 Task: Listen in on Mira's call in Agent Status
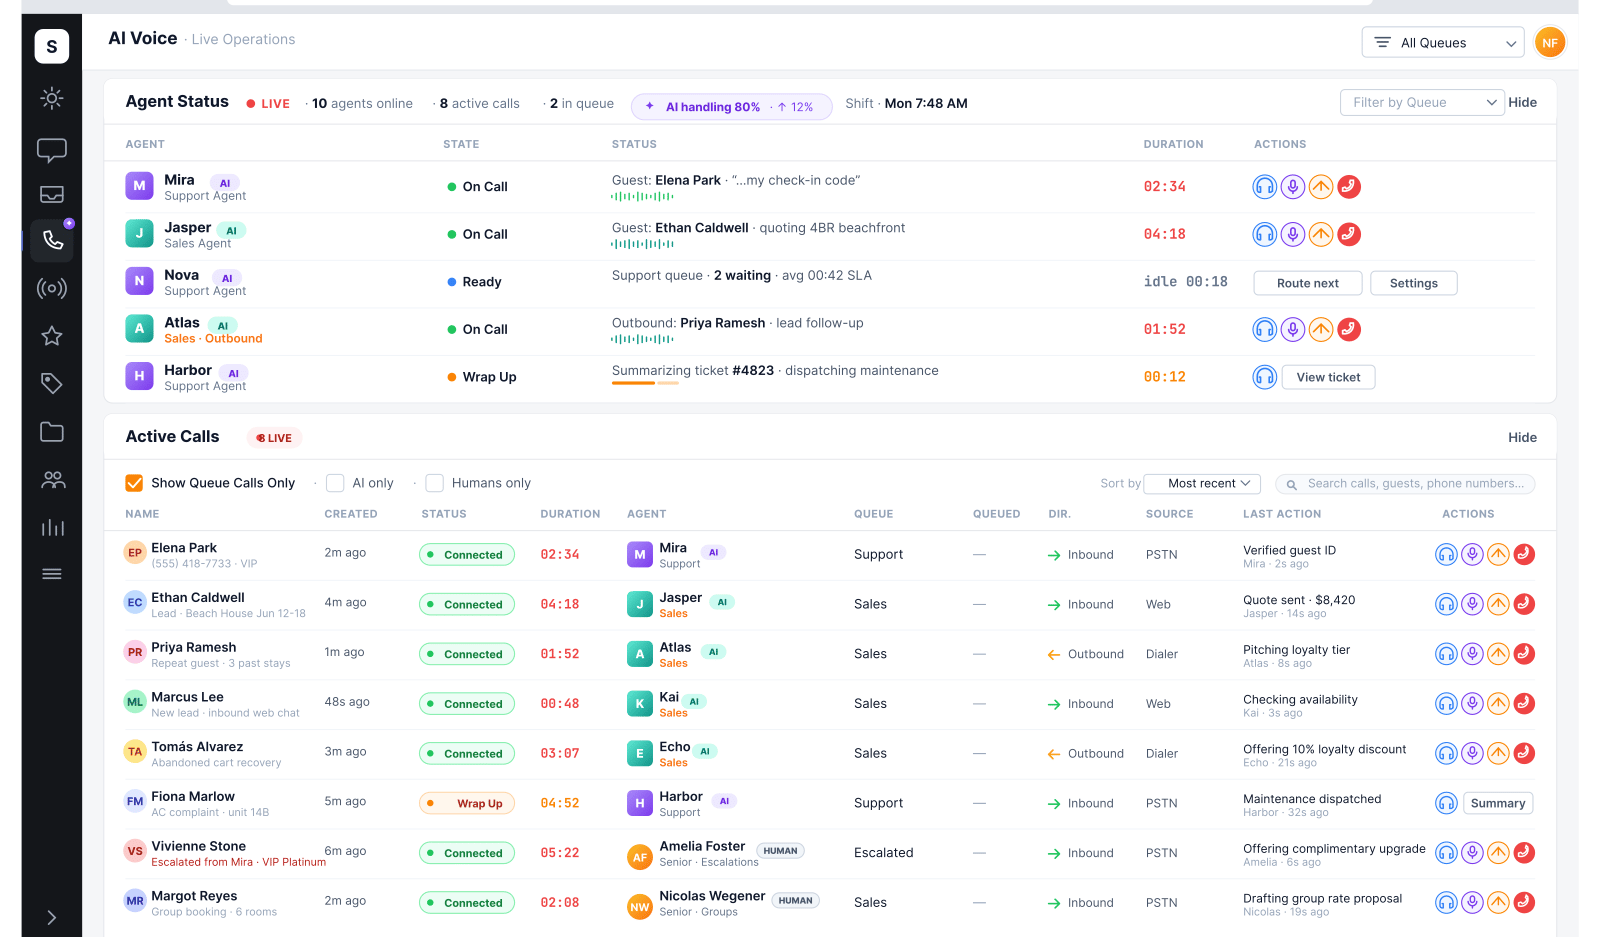tap(1265, 187)
